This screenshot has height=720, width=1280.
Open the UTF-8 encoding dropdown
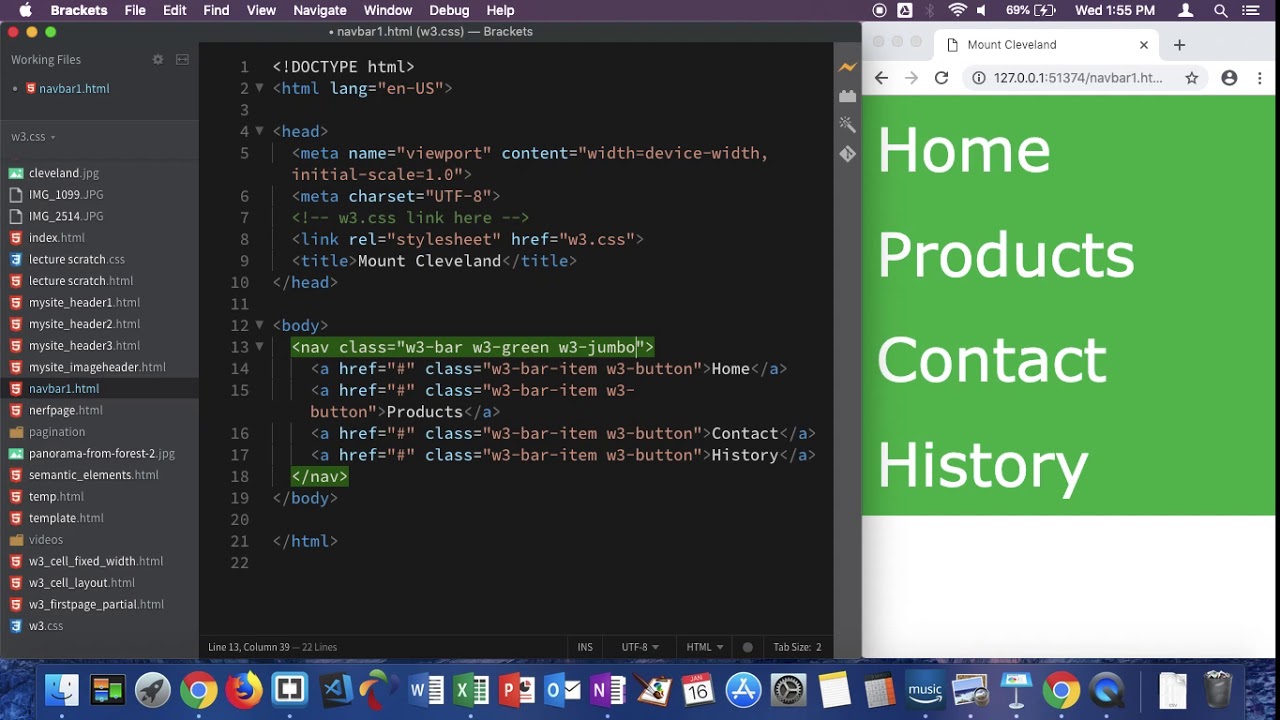click(x=640, y=647)
